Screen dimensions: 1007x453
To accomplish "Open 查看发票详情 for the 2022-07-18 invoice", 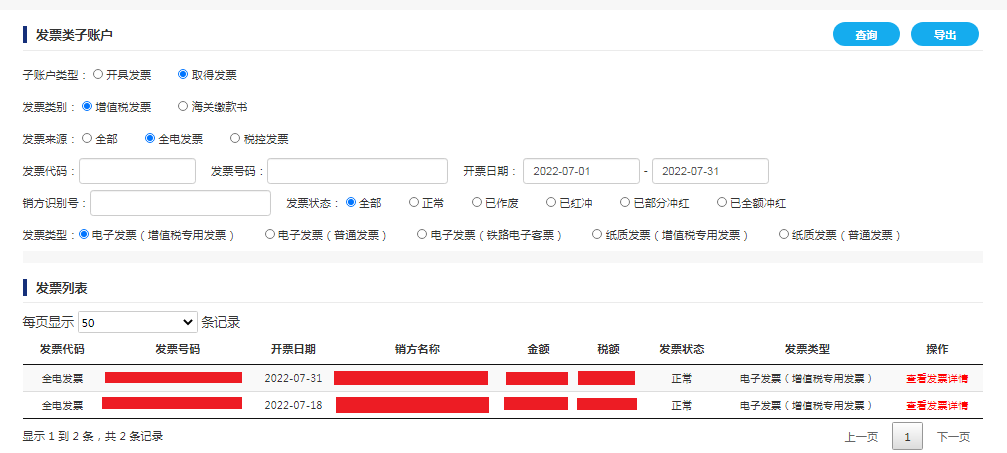I will point(936,405).
